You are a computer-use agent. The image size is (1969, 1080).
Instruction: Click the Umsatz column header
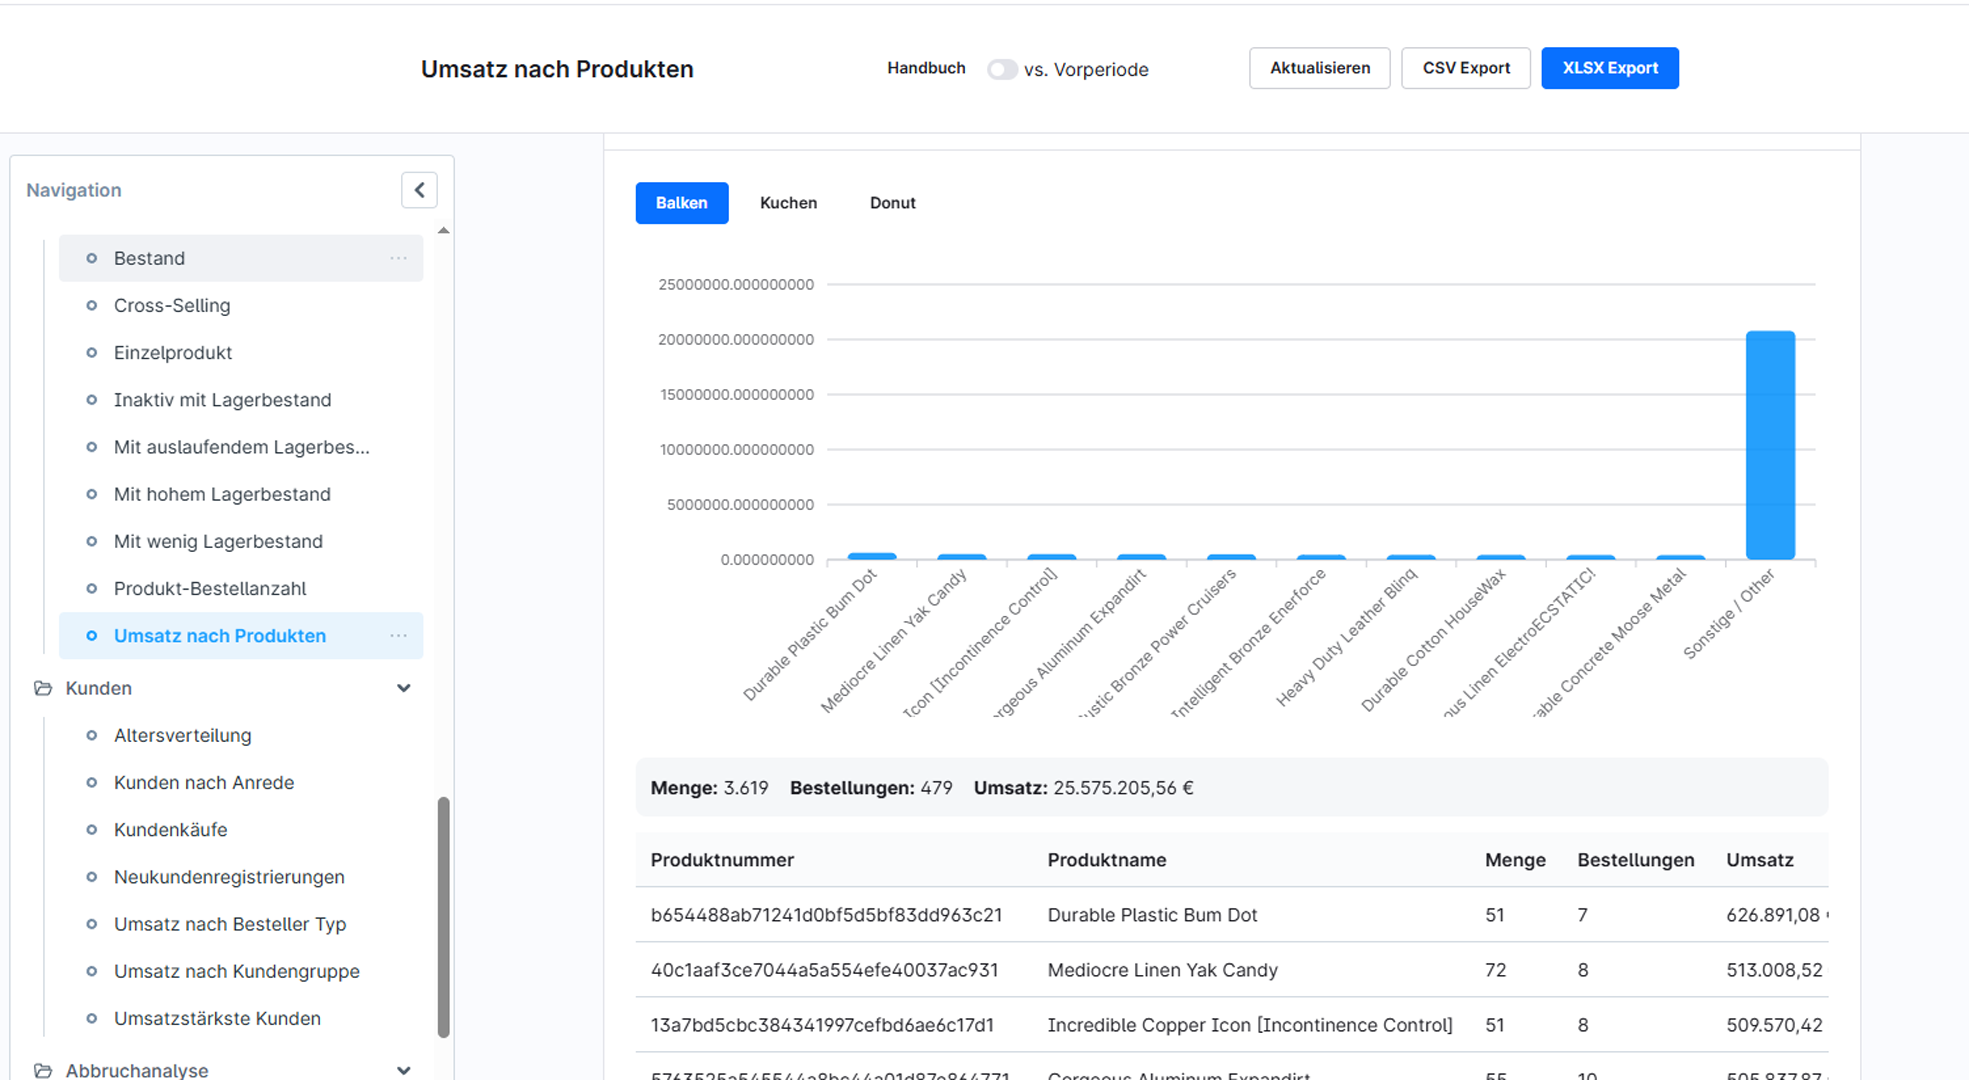coord(1760,860)
